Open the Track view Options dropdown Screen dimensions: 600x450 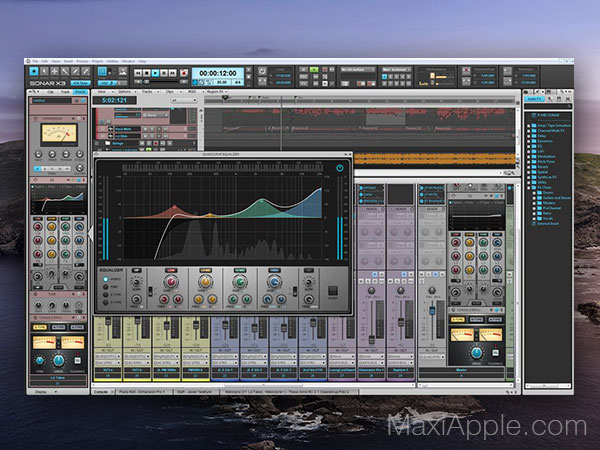tap(126, 92)
